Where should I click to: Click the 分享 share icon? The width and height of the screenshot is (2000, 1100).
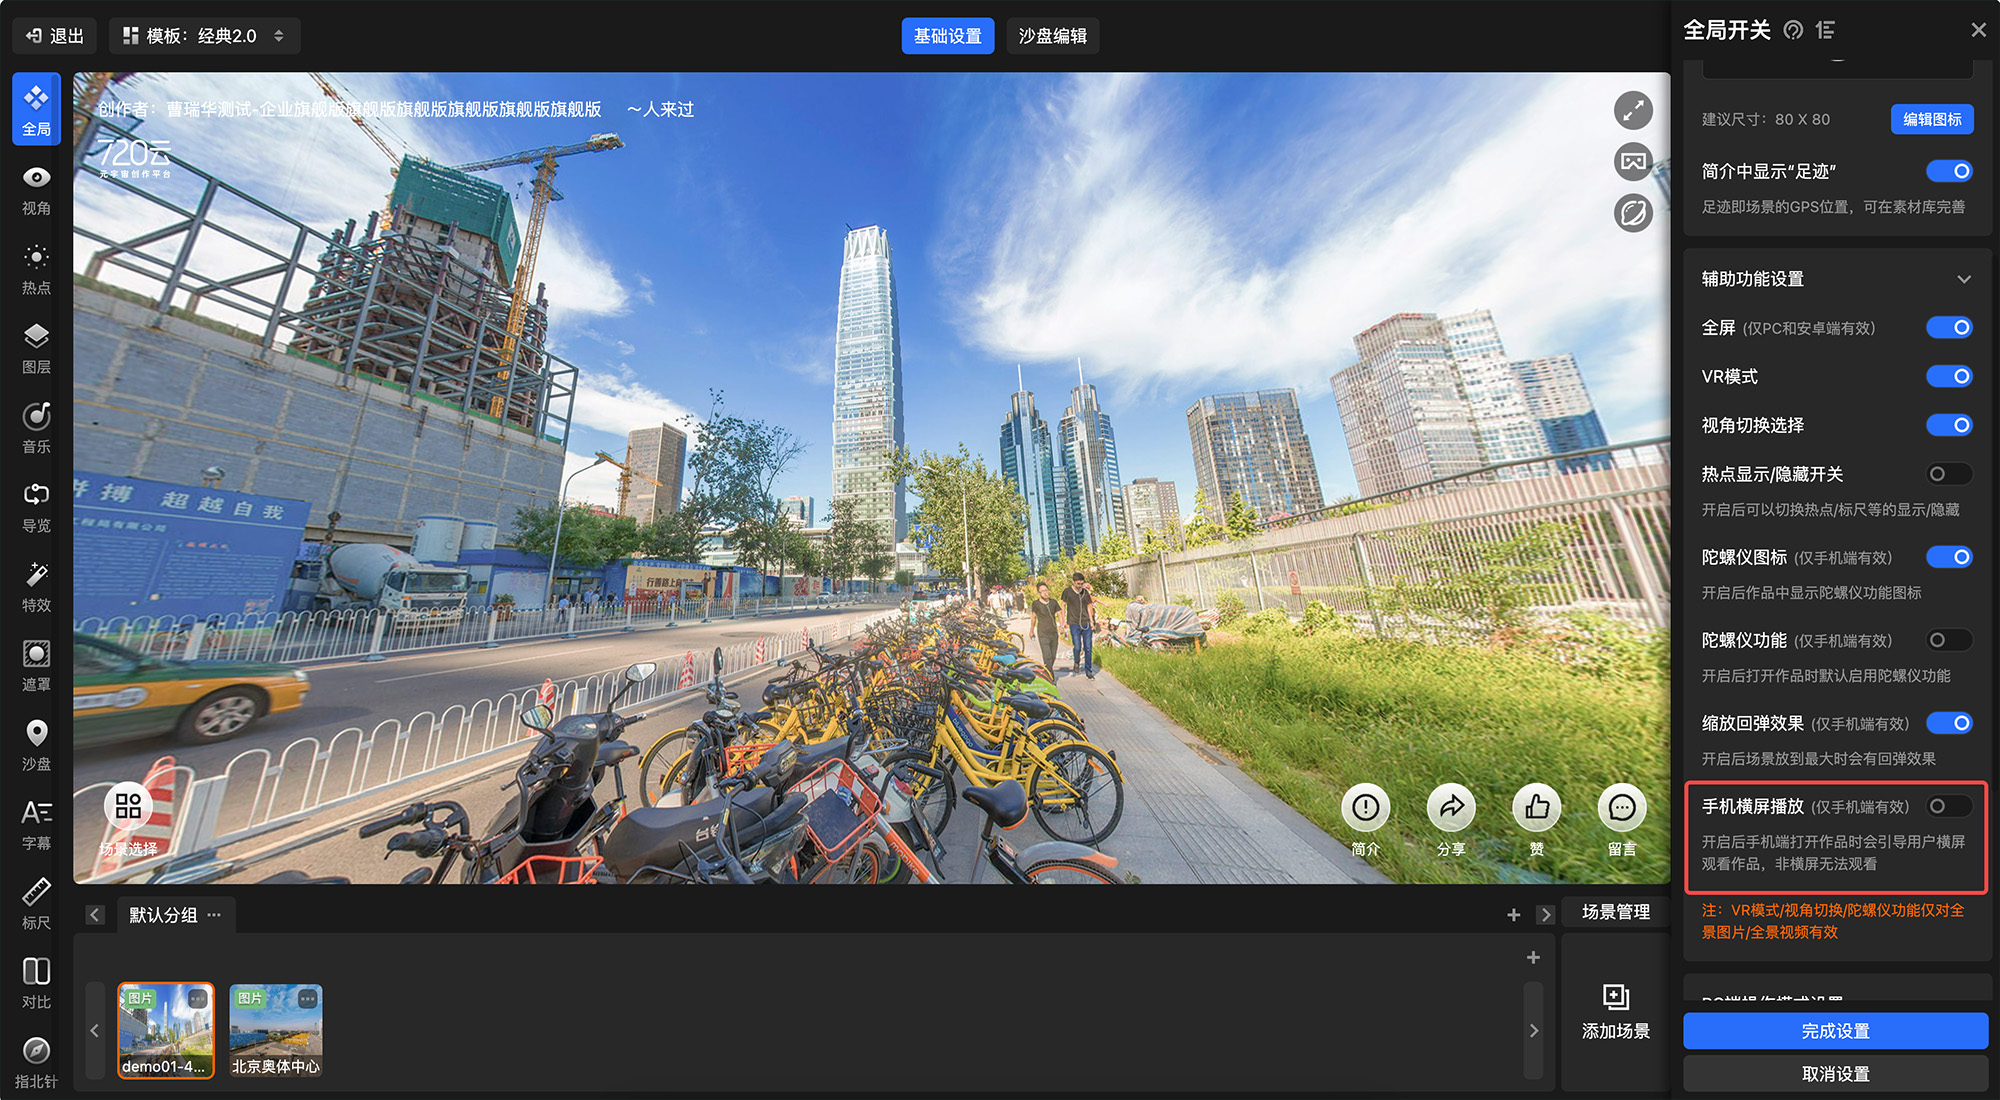[1451, 808]
